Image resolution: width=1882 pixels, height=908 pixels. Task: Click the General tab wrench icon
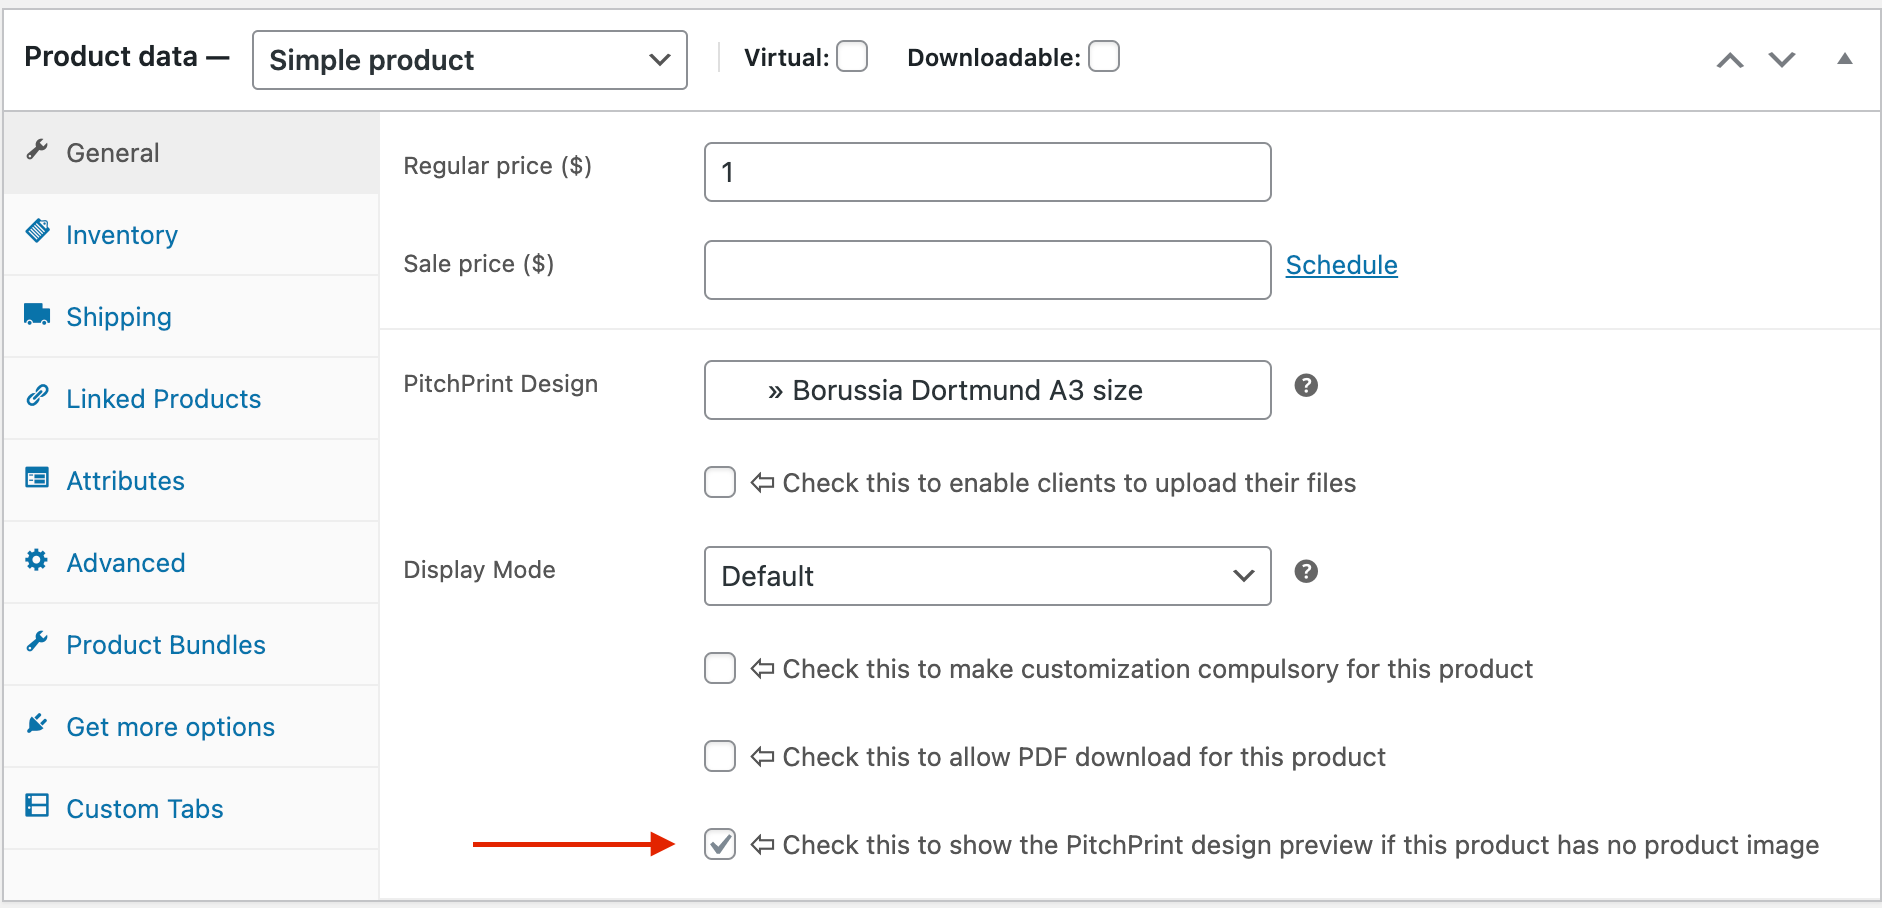tap(37, 150)
